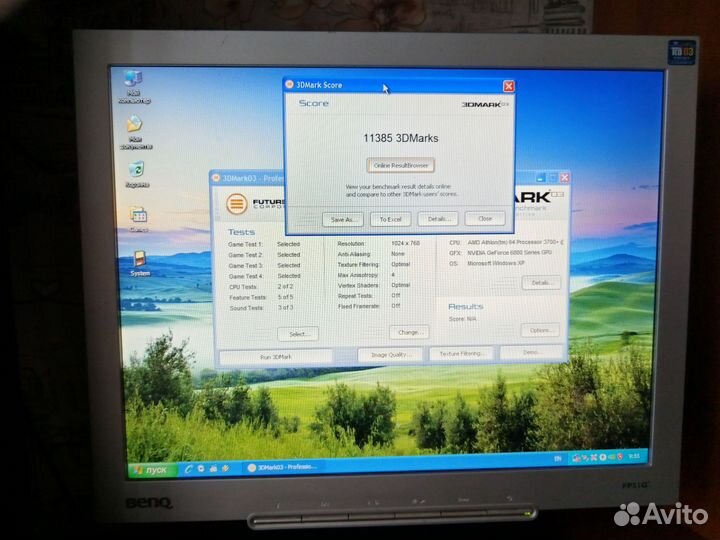Viewport: 720px width, 540px height.
Task: Click the Run 3DMark button
Action: coord(276,357)
